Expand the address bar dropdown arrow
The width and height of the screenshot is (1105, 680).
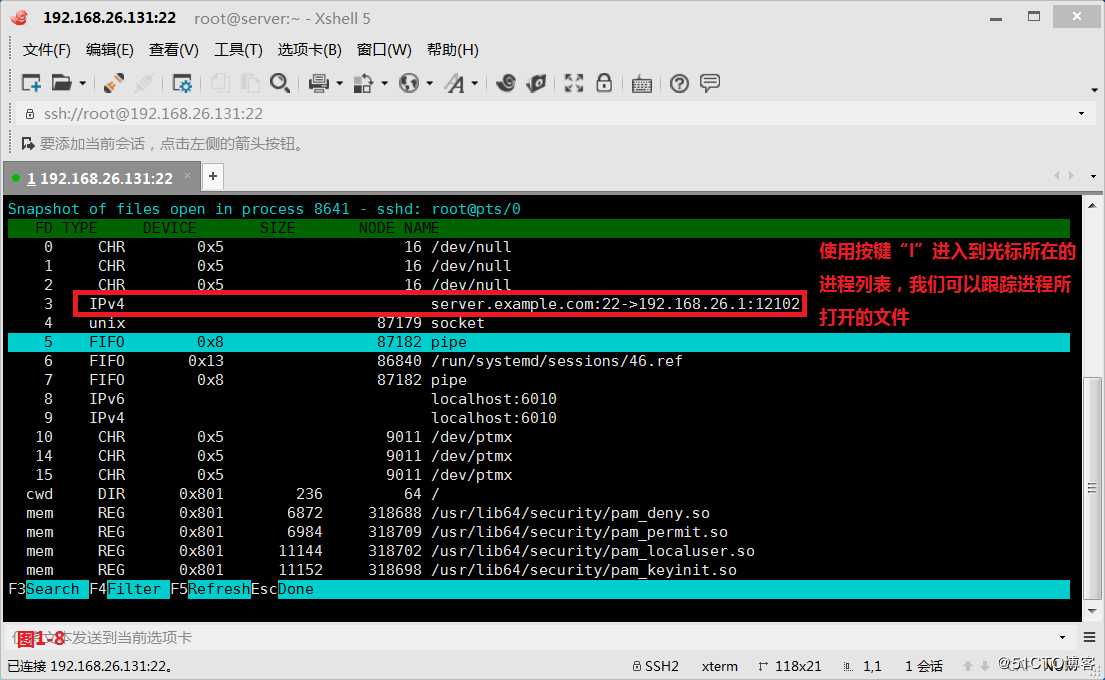[x=1081, y=113]
